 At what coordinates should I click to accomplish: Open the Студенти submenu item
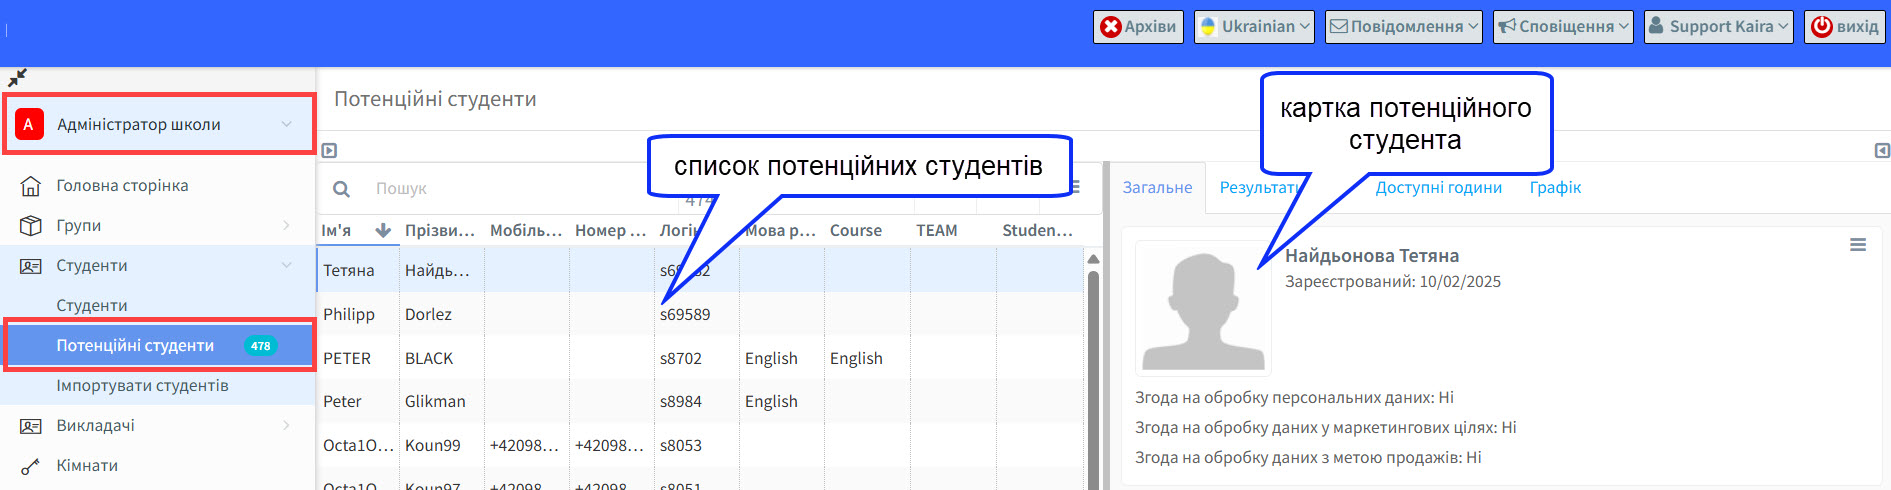(92, 305)
